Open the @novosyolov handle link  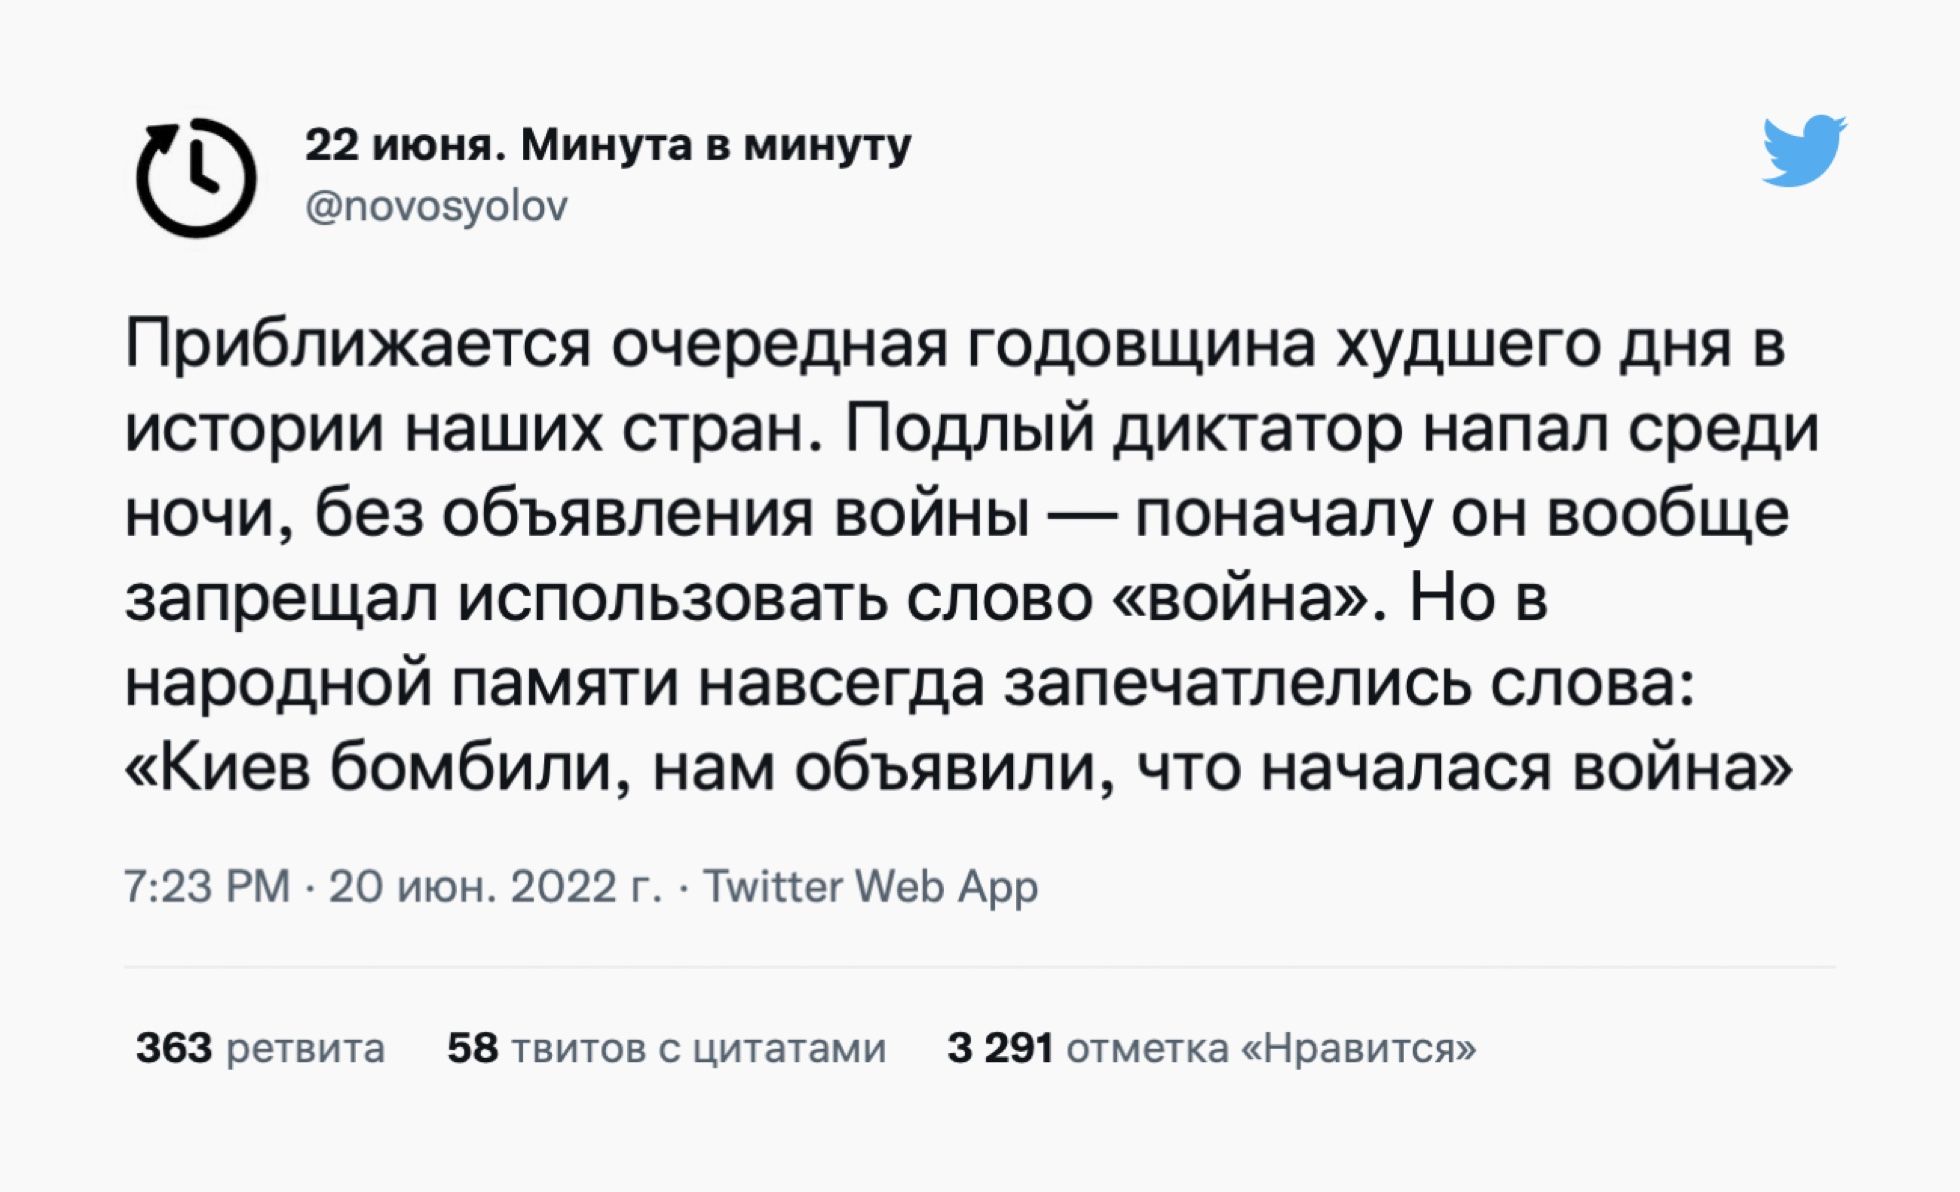pos(436,207)
